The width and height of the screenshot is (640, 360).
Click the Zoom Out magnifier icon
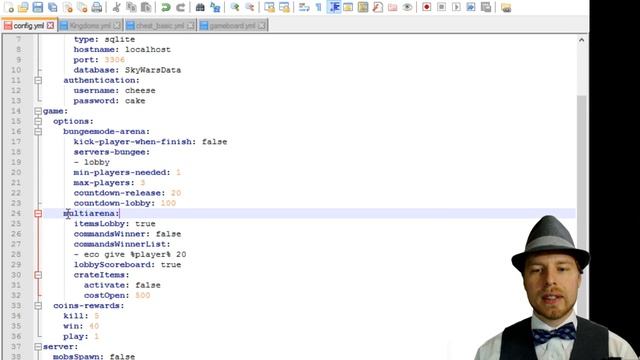click(249, 7)
